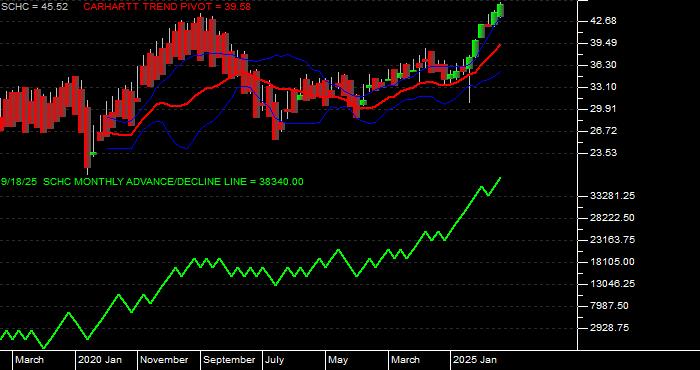
Task: Select the September date marker
Action: click(229, 360)
